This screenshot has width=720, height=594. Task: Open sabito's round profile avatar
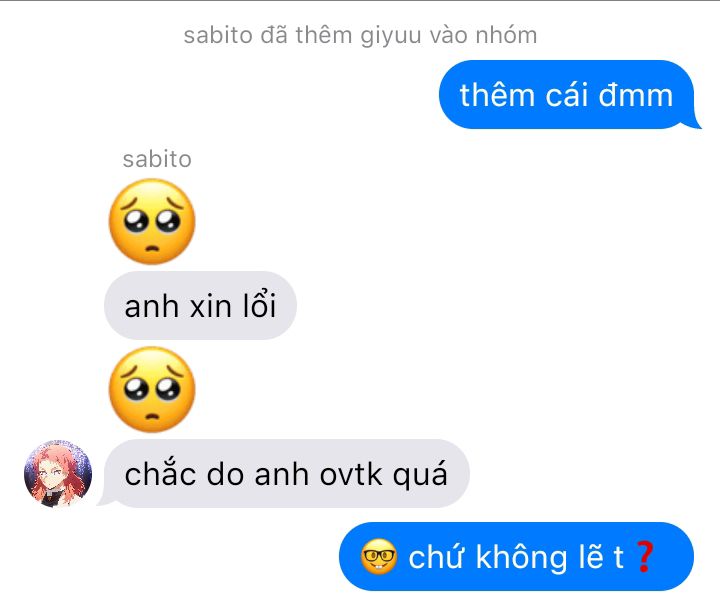[x=58, y=473]
